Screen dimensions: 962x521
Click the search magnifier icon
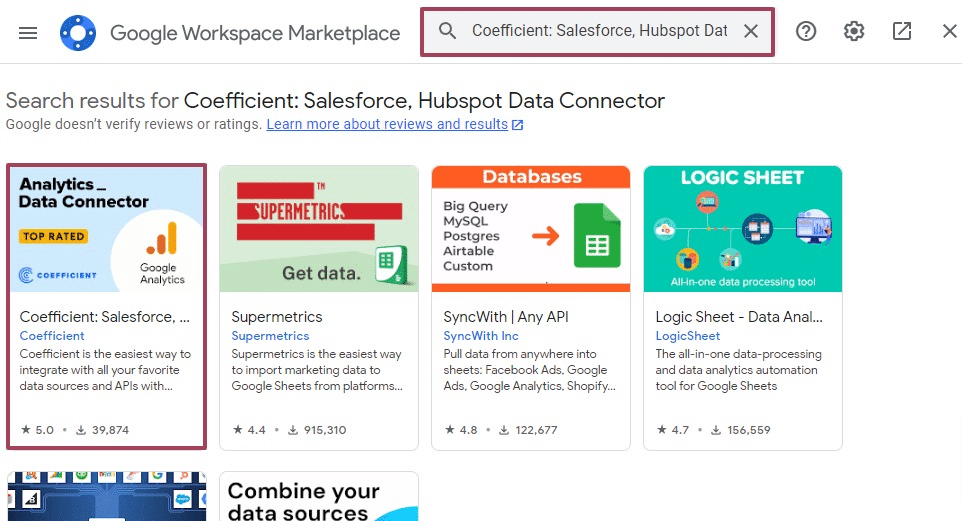(448, 31)
